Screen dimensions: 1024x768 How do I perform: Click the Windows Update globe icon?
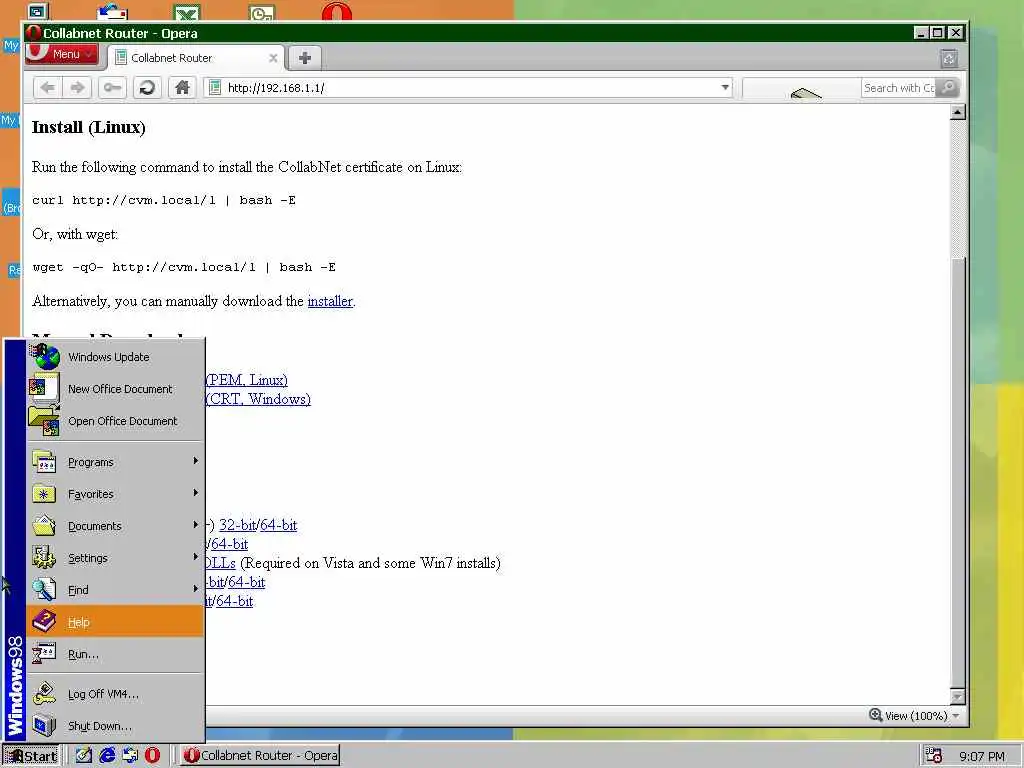click(x=45, y=357)
